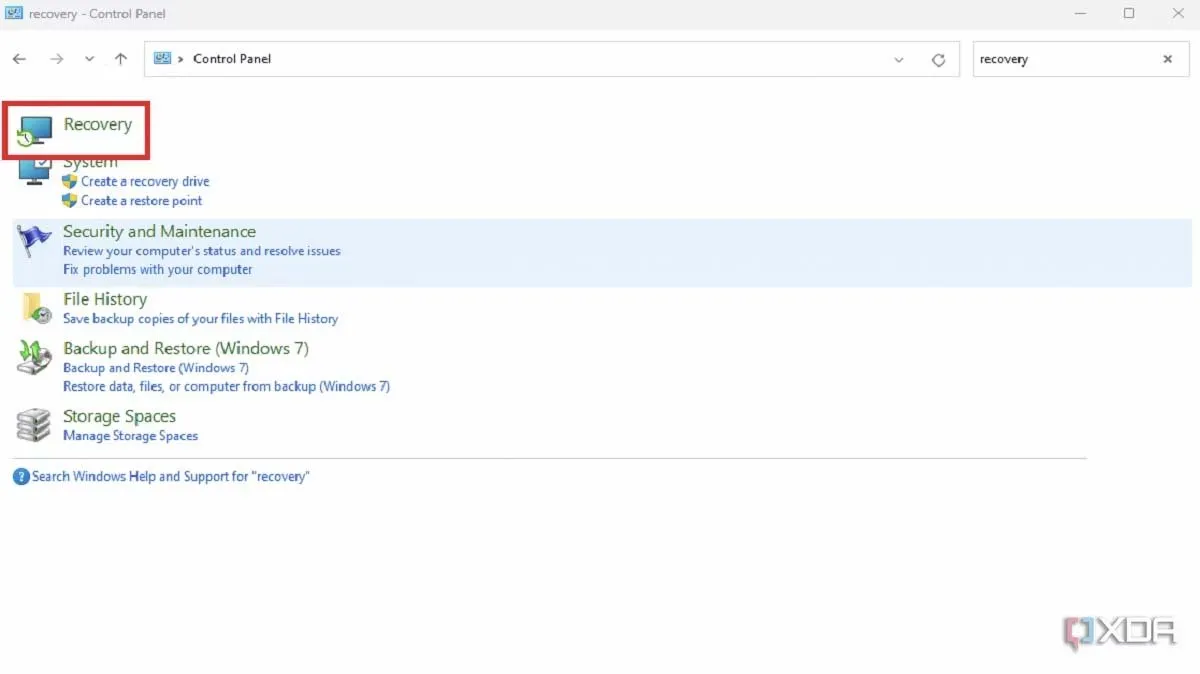1200x674 pixels.
Task: Clear the recovery search text
Action: coord(1167,59)
